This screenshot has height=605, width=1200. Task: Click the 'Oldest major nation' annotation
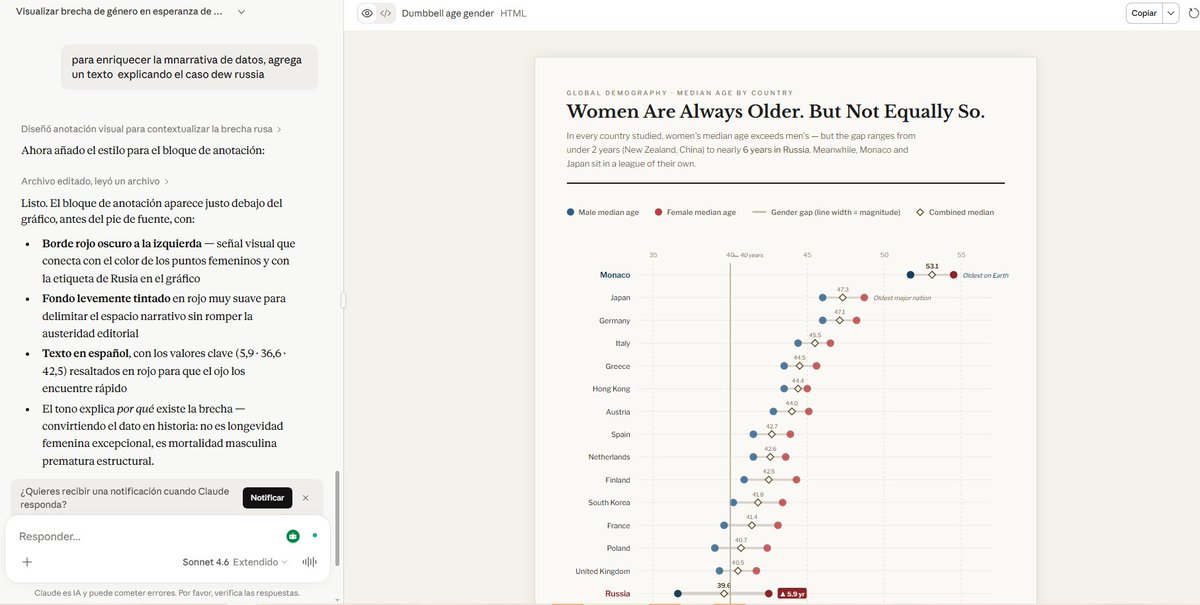902,298
